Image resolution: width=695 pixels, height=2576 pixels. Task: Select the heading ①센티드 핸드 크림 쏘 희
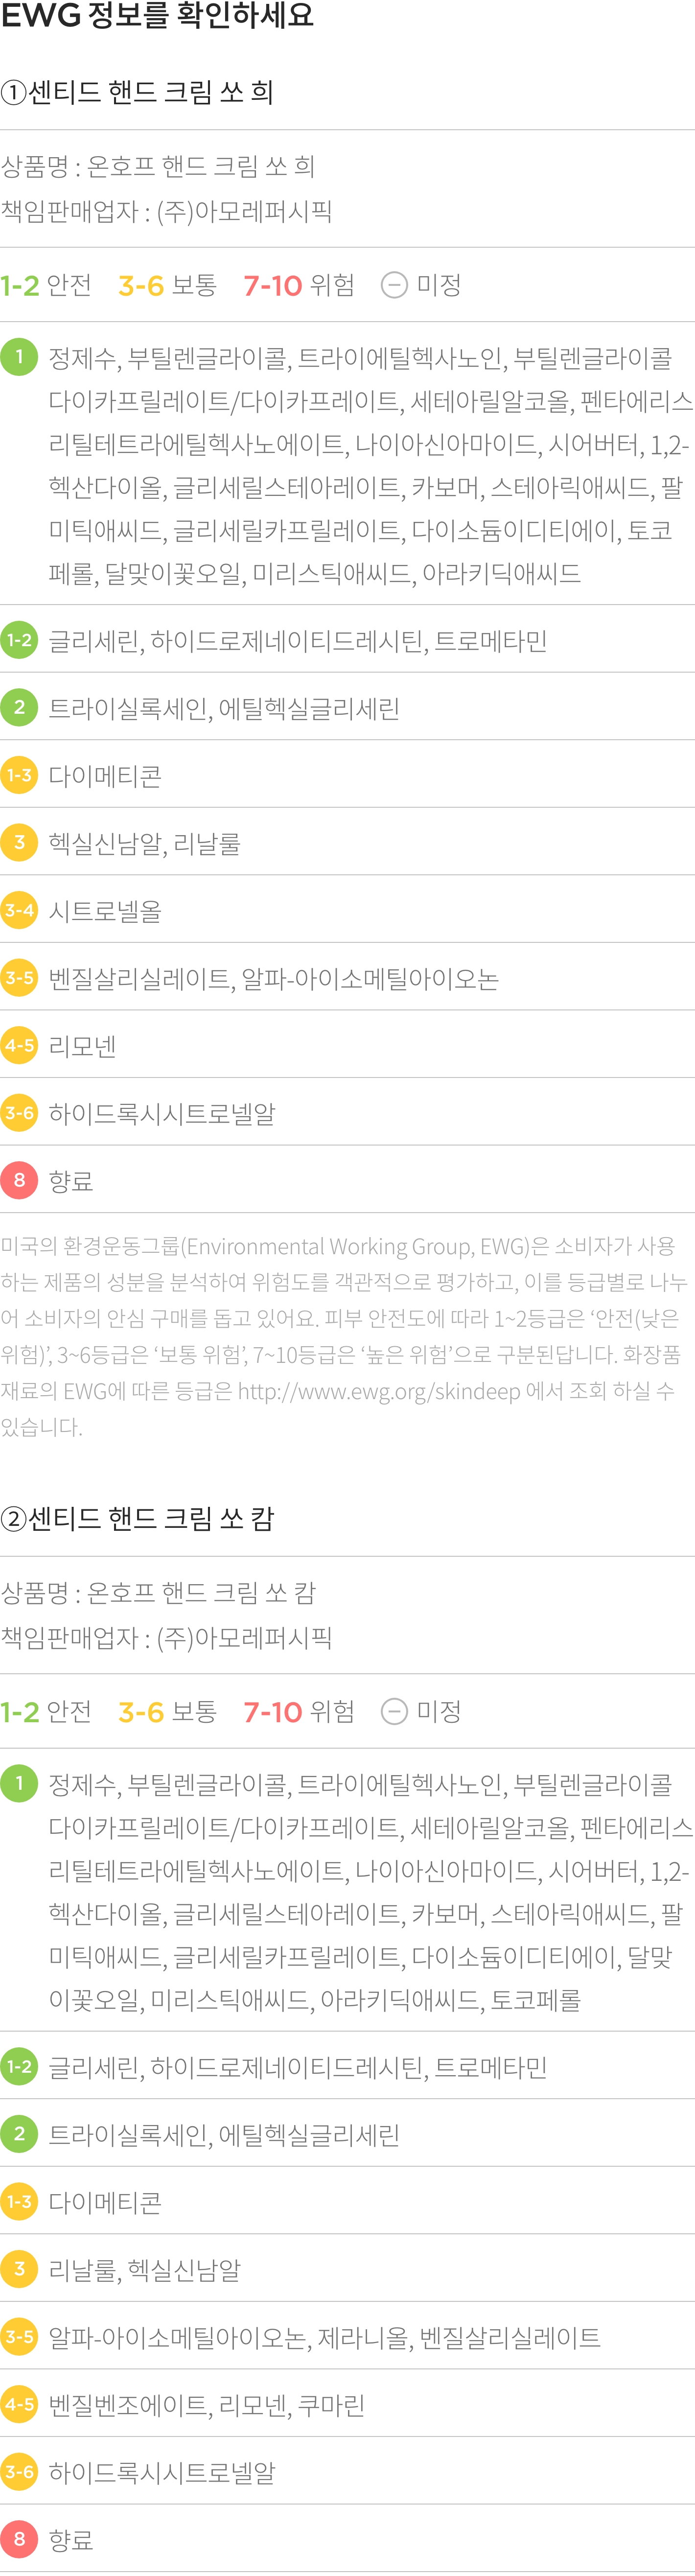[137, 92]
